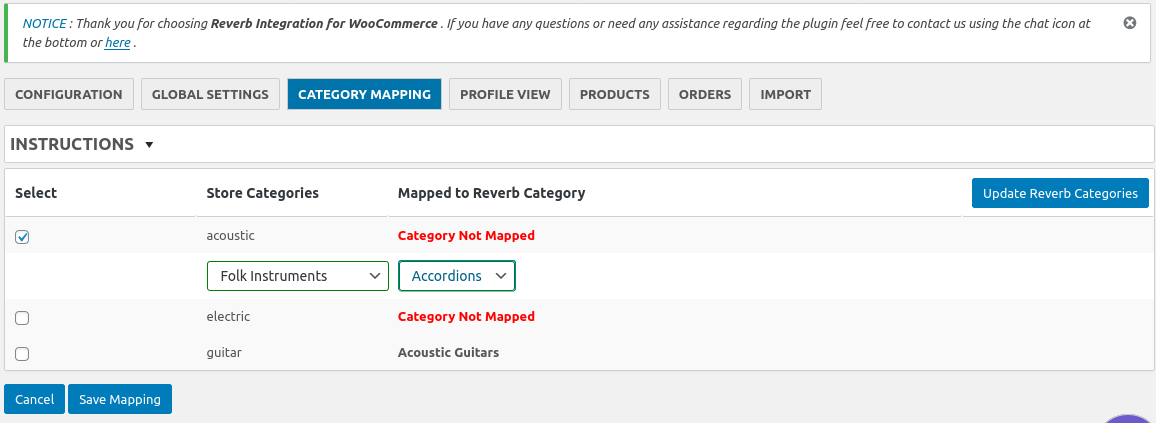Follow the "here" link in the notice
The image size is (1156, 423).
(117, 43)
